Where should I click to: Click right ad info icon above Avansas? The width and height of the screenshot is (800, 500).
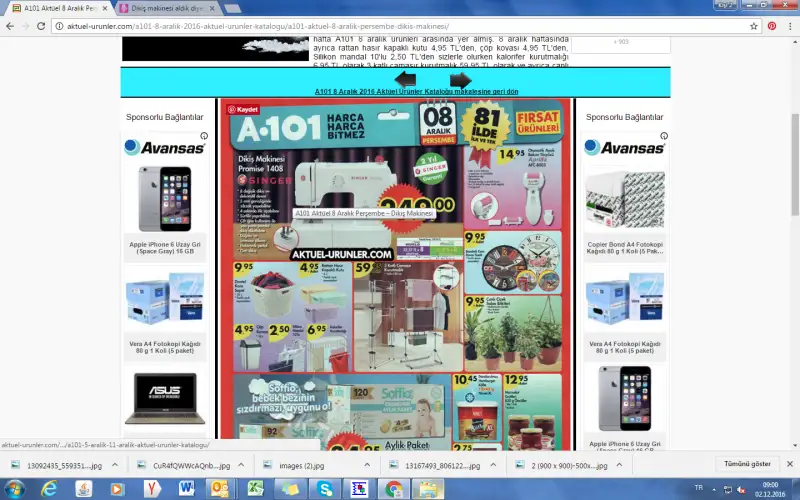tap(664, 136)
